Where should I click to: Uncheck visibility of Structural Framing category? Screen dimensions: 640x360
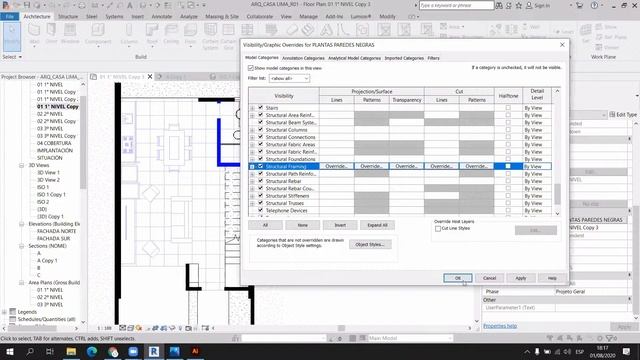pos(260,167)
